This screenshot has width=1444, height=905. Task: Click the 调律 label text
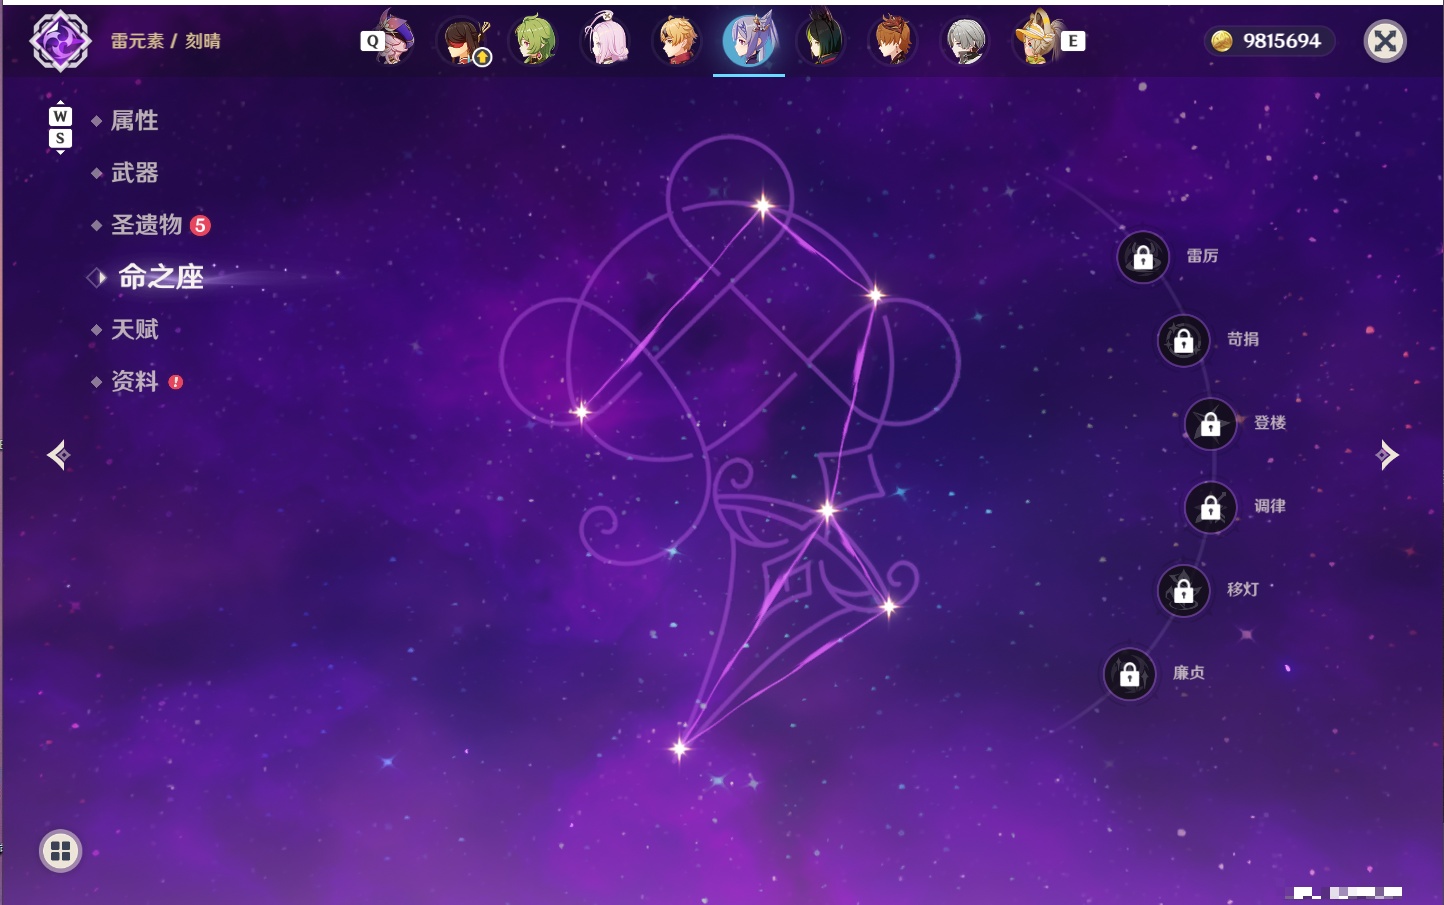1270,506
